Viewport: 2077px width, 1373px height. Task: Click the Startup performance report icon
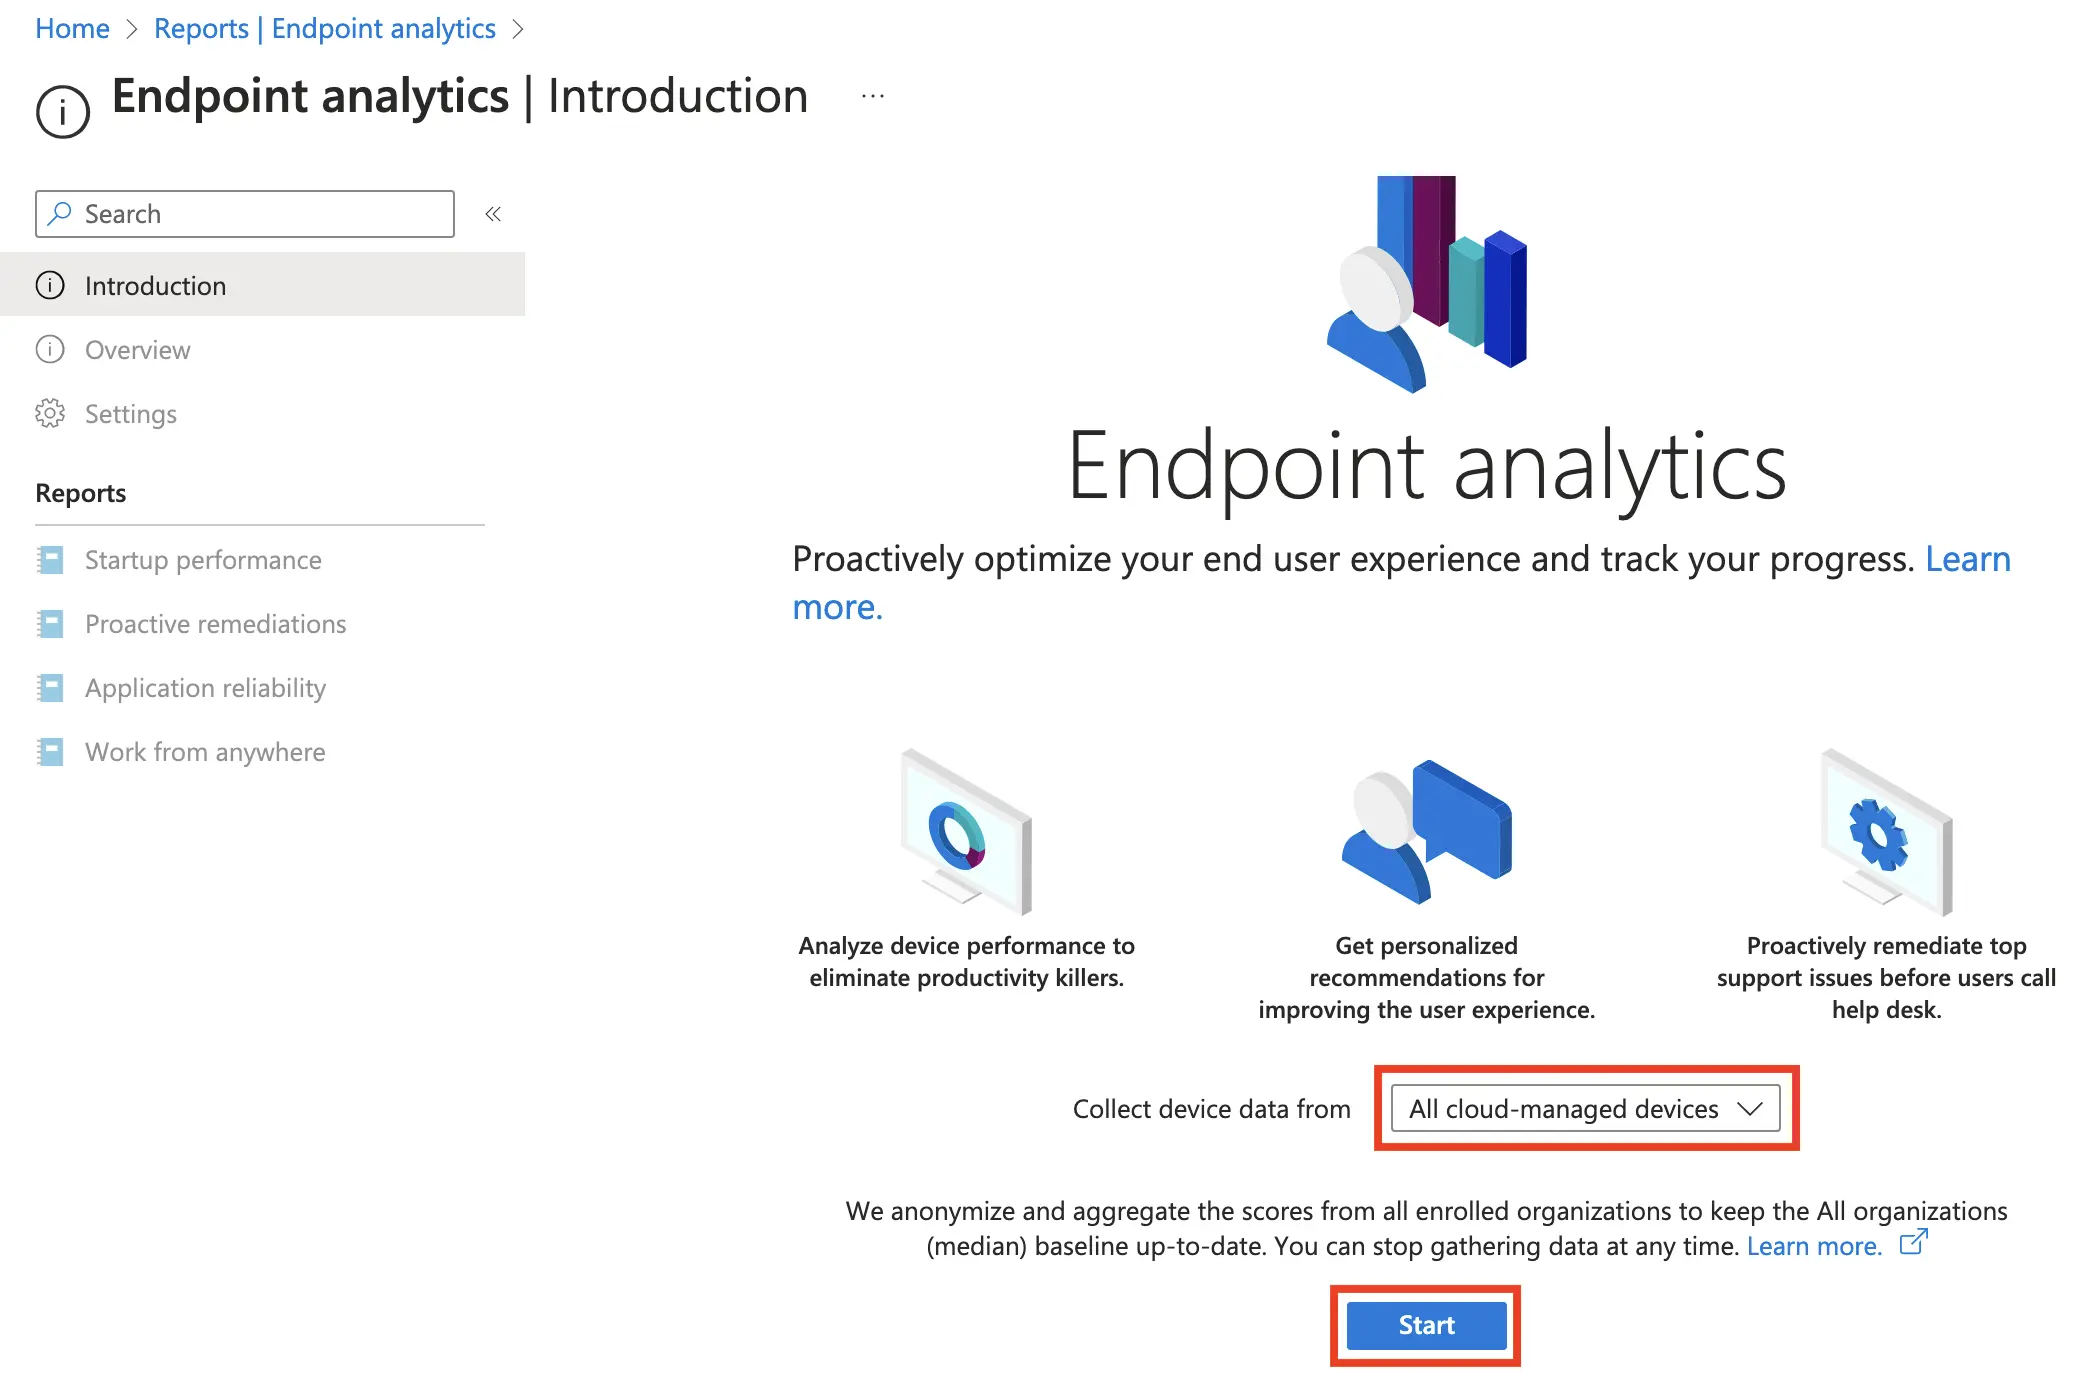click(50, 560)
